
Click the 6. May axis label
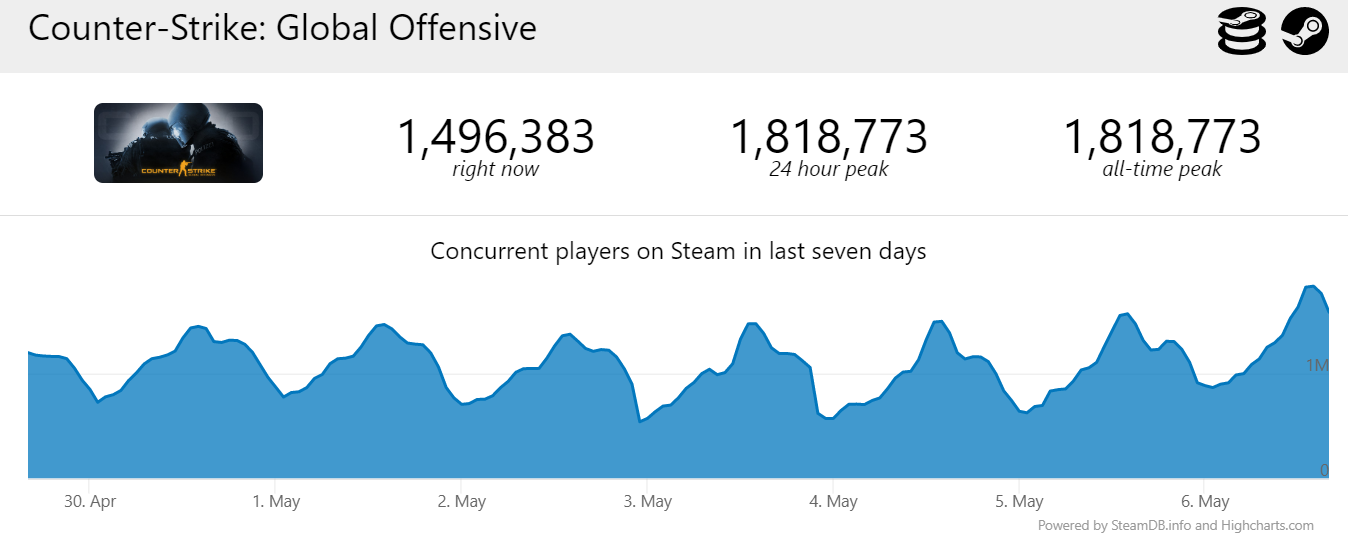click(x=1205, y=501)
